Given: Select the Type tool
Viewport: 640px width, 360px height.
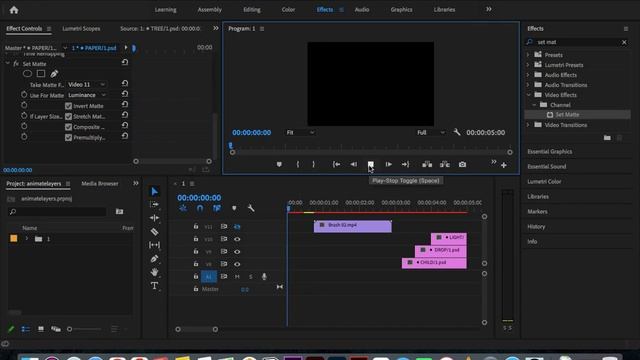Looking at the screenshot, I should pos(154,286).
